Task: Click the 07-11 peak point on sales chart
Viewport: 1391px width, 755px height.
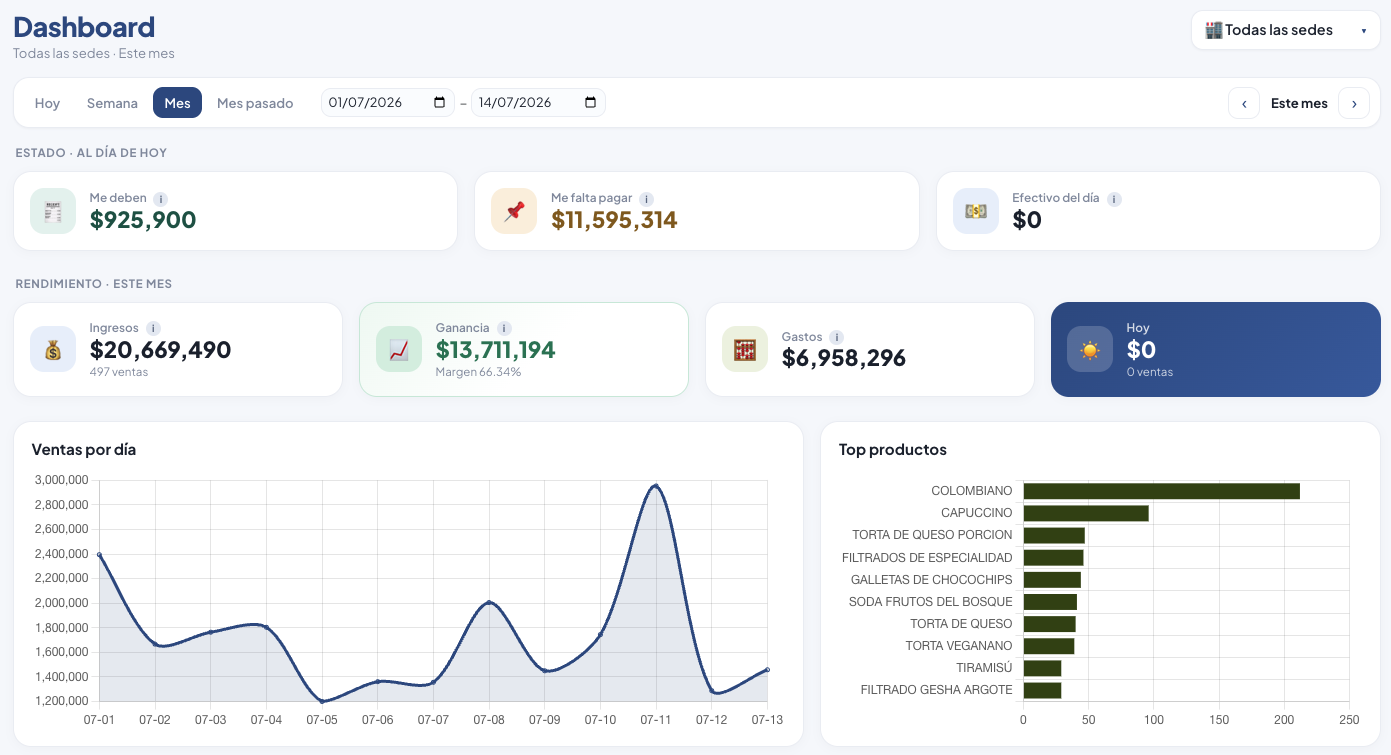Action: pos(656,486)
